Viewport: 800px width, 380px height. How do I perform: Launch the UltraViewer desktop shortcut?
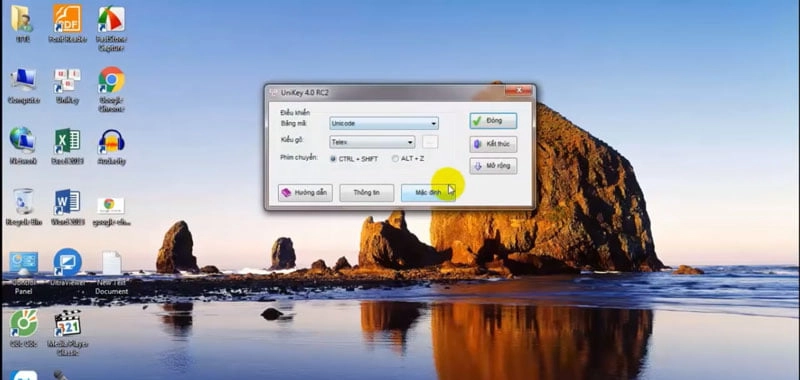click(x=67, y=267)
